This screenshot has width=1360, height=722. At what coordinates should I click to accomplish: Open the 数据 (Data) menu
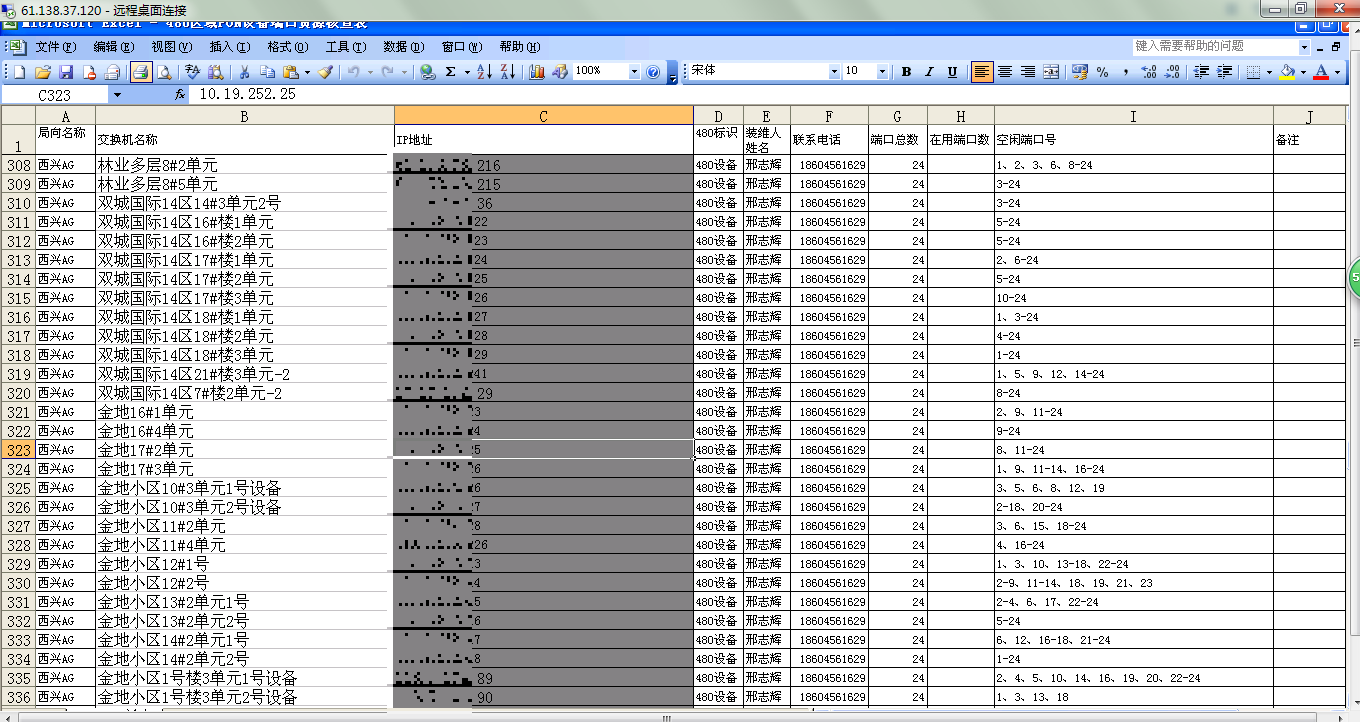pyautogui.click(x=403, y=47)
